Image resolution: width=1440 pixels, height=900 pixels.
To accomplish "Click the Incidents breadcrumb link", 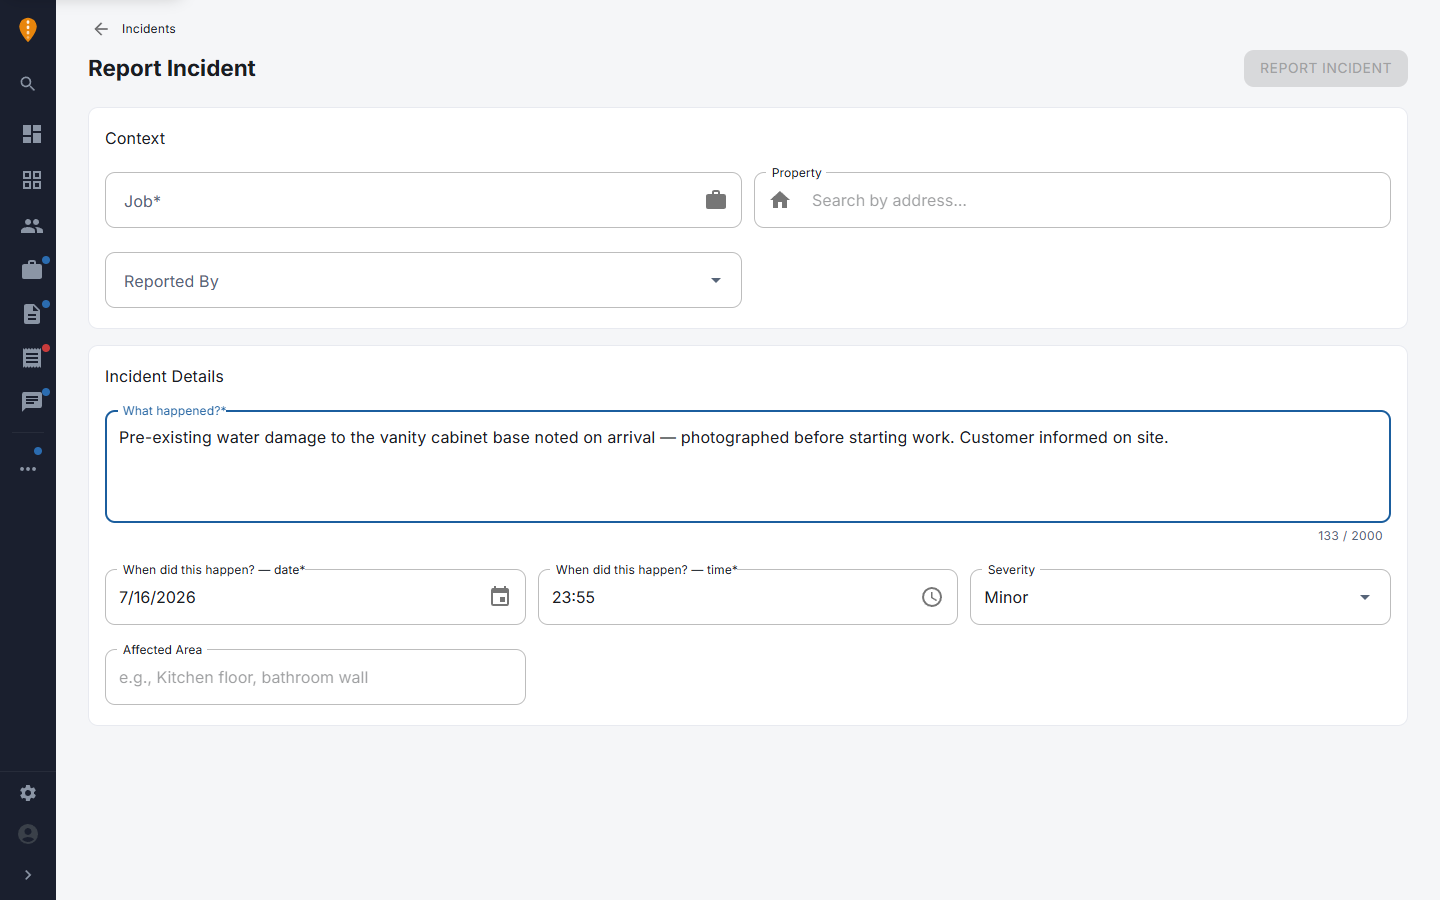I will [x=149, y=29].
